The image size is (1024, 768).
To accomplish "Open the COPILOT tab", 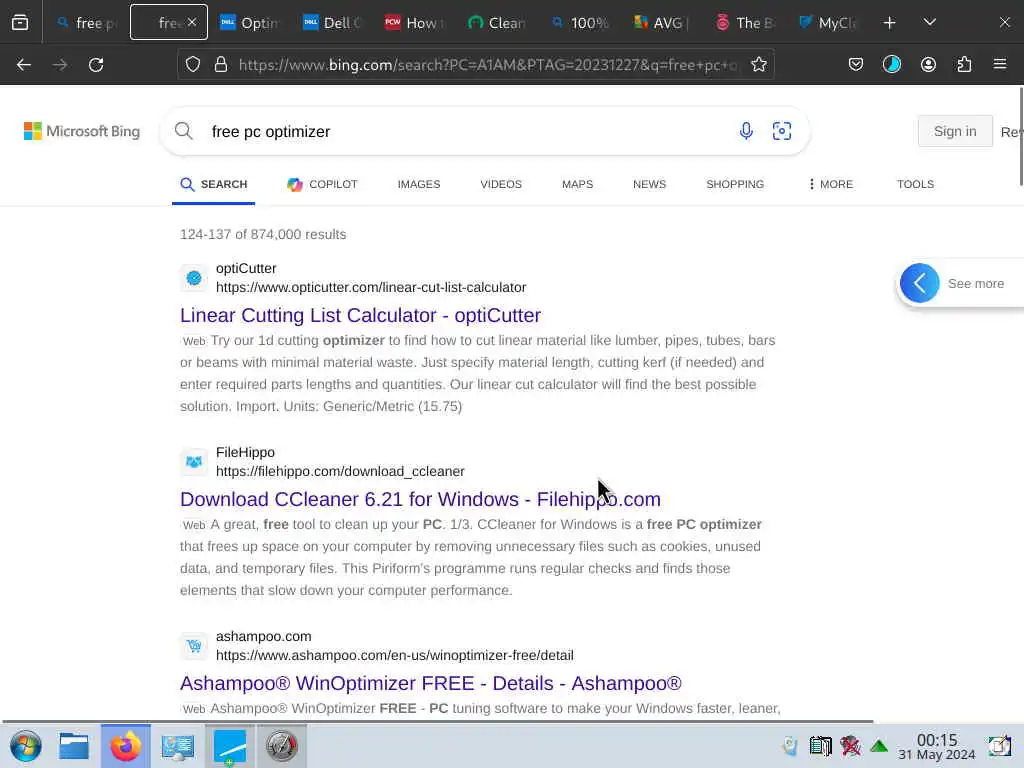I will [322, 184].
